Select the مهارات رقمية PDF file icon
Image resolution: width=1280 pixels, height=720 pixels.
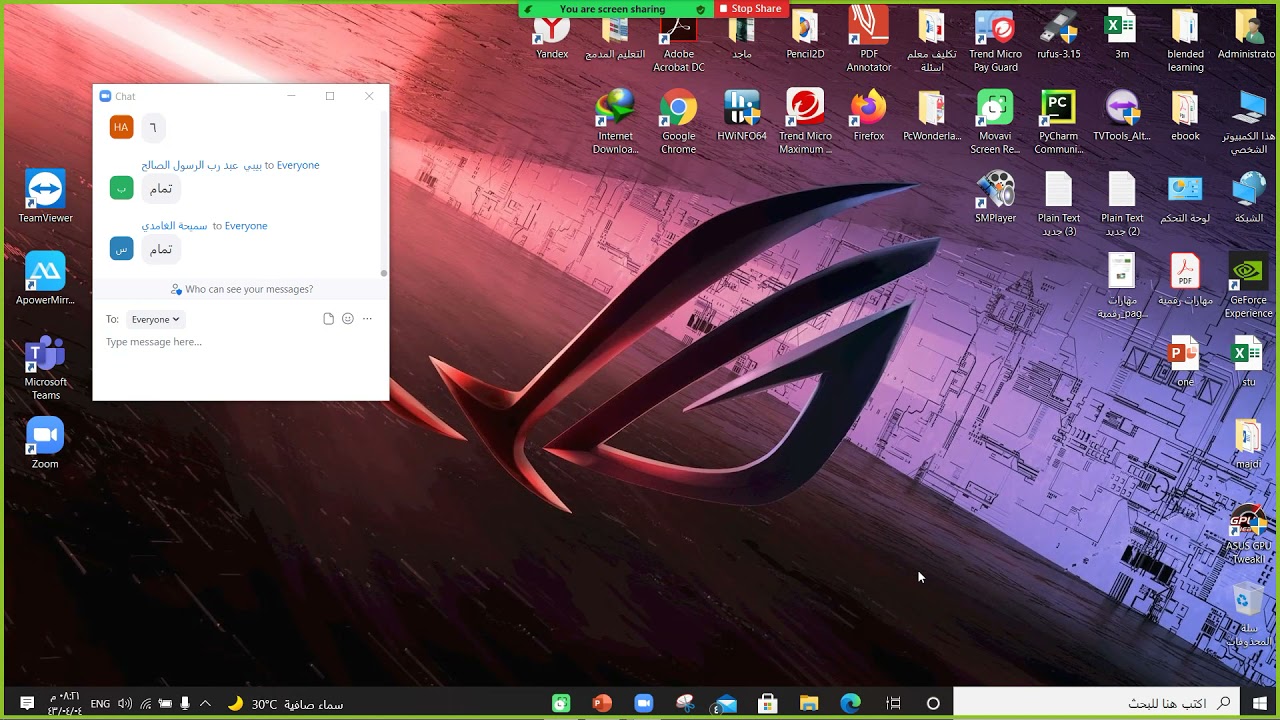(1185, 279)
